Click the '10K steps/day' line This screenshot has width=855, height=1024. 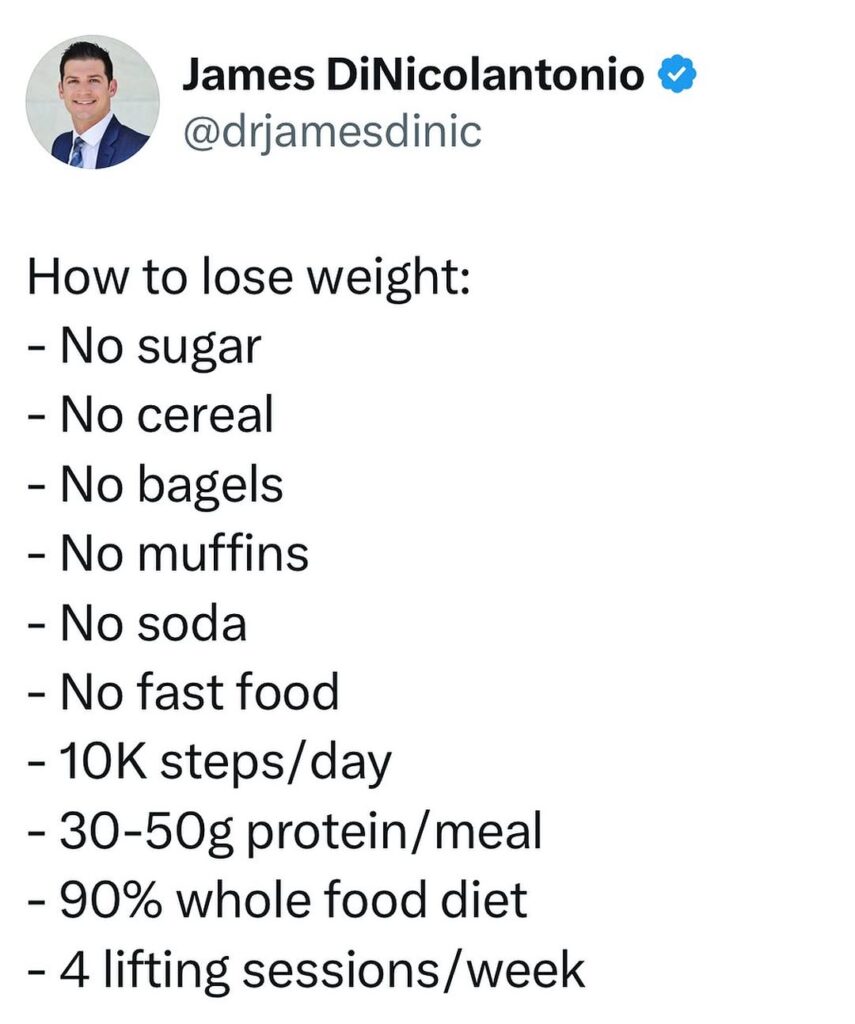210,763
